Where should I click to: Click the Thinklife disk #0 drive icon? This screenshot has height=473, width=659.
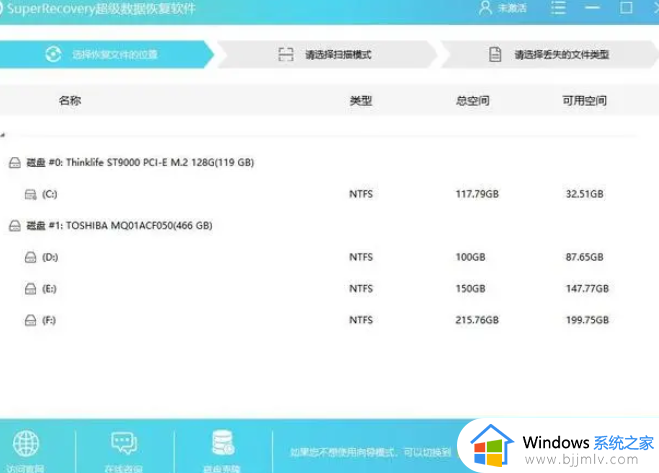(x=15, y=163)
